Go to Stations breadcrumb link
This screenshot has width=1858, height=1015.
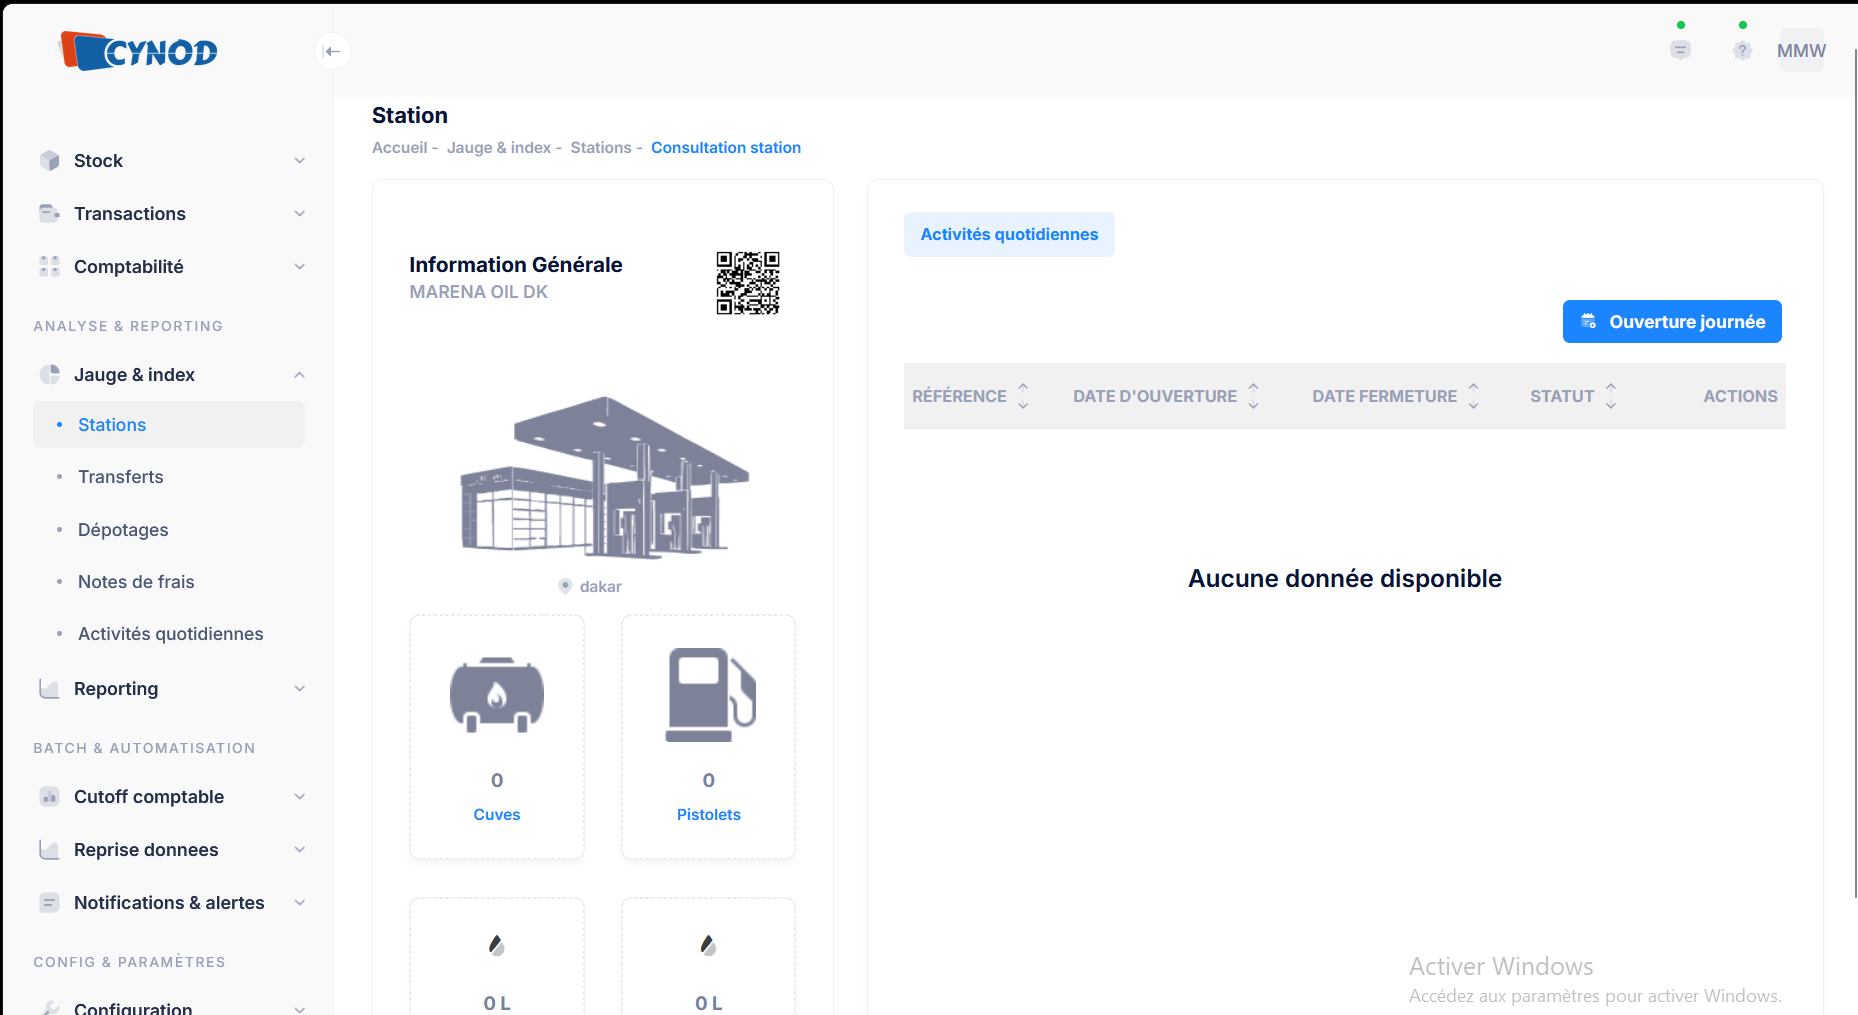[x=600, y=148]
